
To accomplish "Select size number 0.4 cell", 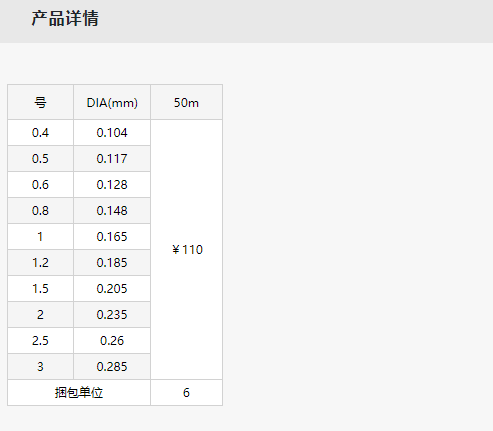I will pyautogui.click(x=40, y=133).
